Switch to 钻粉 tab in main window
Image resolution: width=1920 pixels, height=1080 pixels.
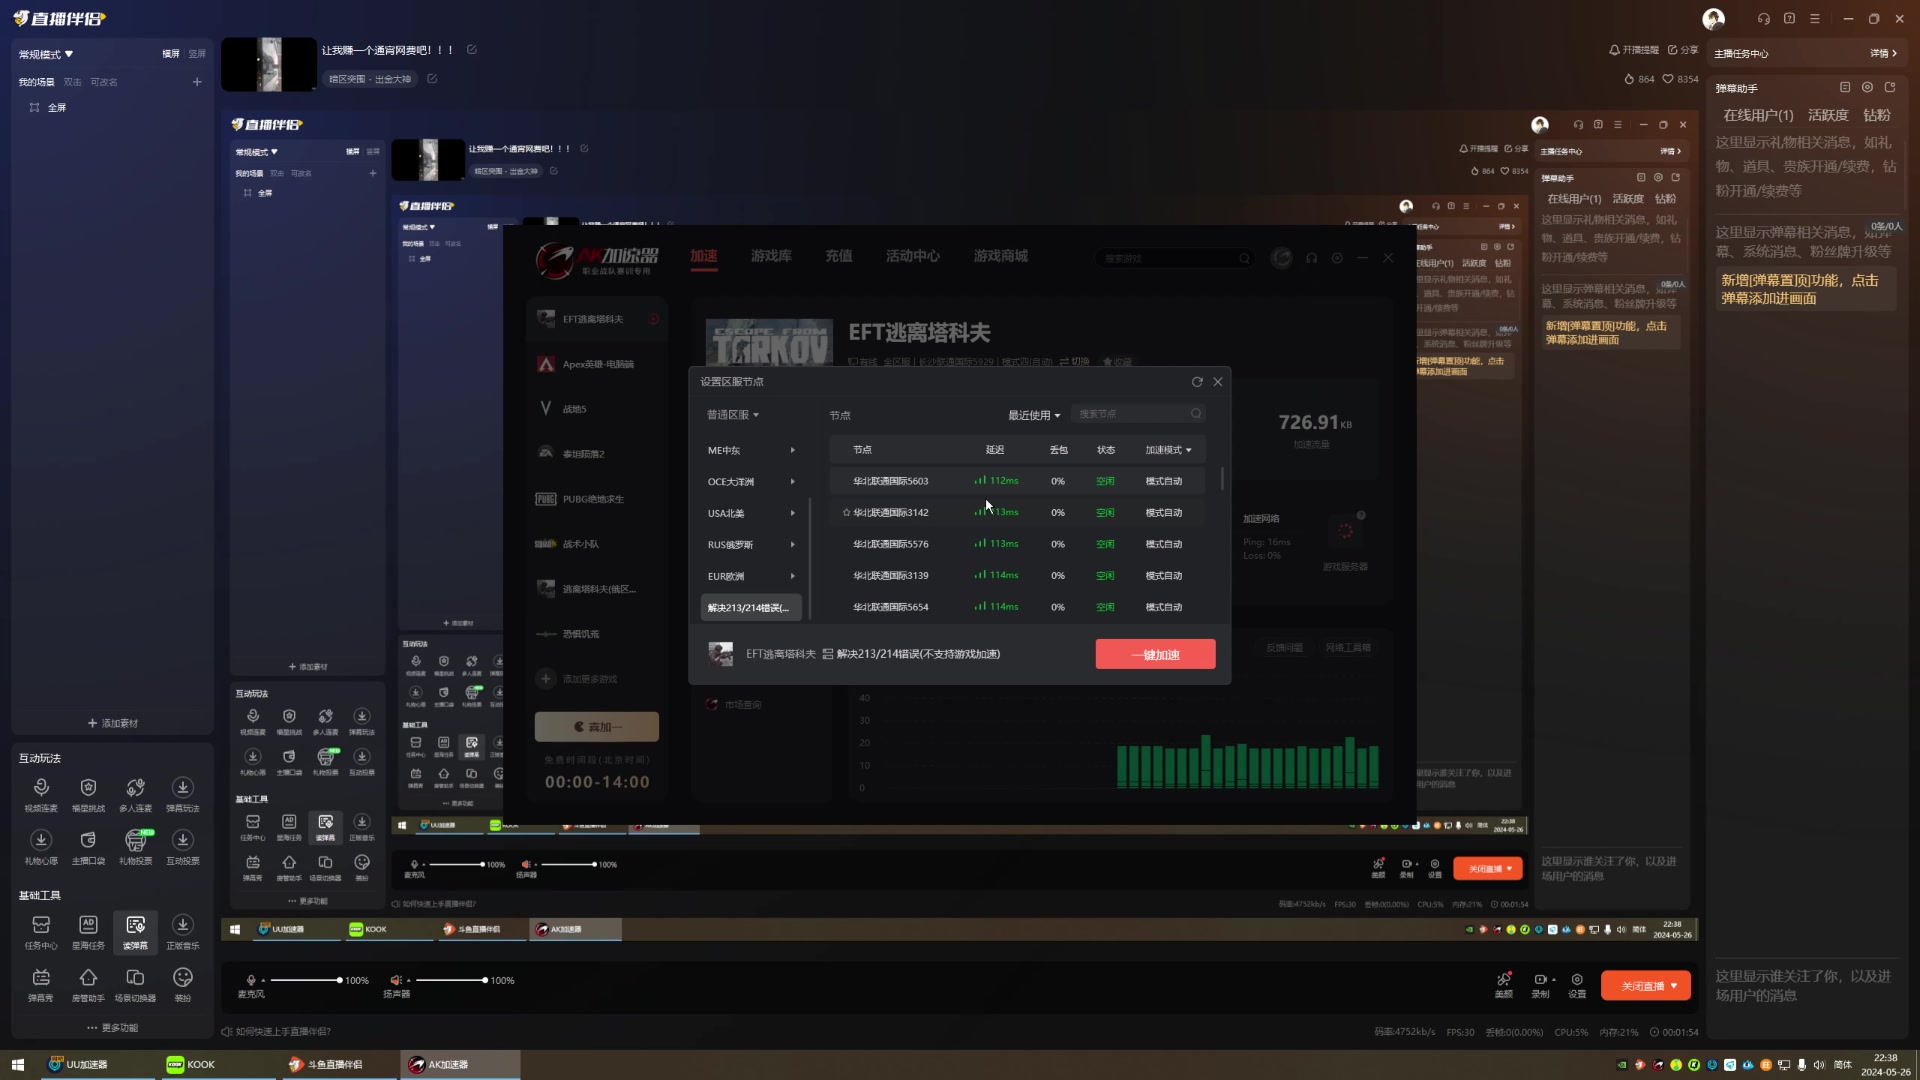coord(1877,115)
